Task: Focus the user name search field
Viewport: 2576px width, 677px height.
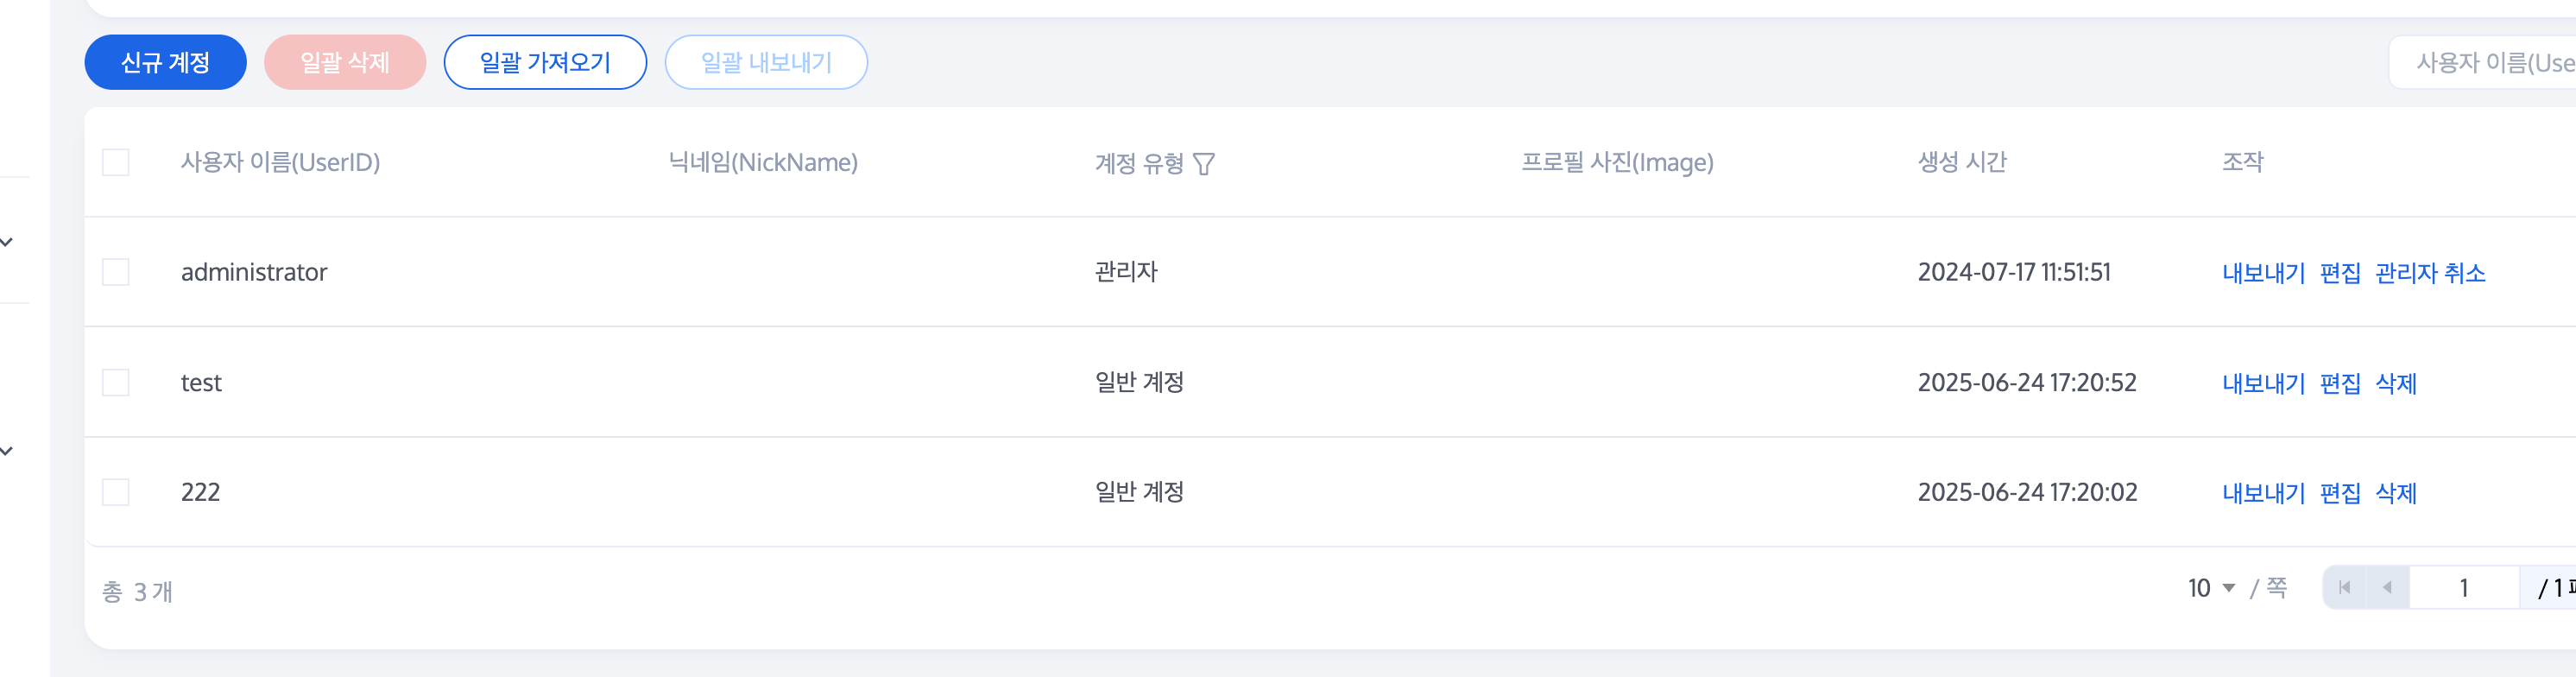Action: pos(2483,62)
